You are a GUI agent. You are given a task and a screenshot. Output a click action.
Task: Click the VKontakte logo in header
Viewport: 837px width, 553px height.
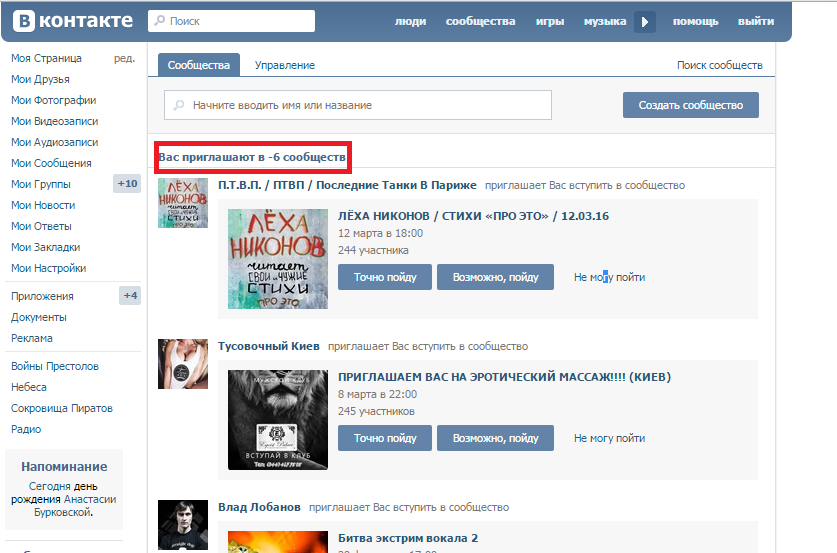70,21
